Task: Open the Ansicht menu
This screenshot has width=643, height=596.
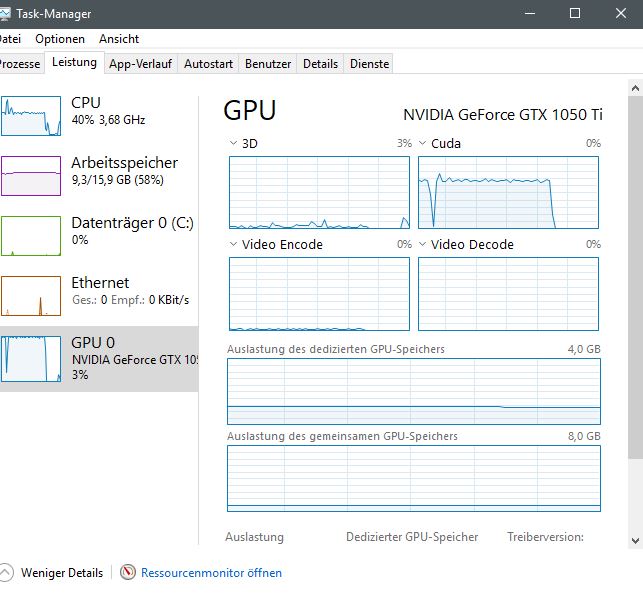Action: (x=118, y=39)
